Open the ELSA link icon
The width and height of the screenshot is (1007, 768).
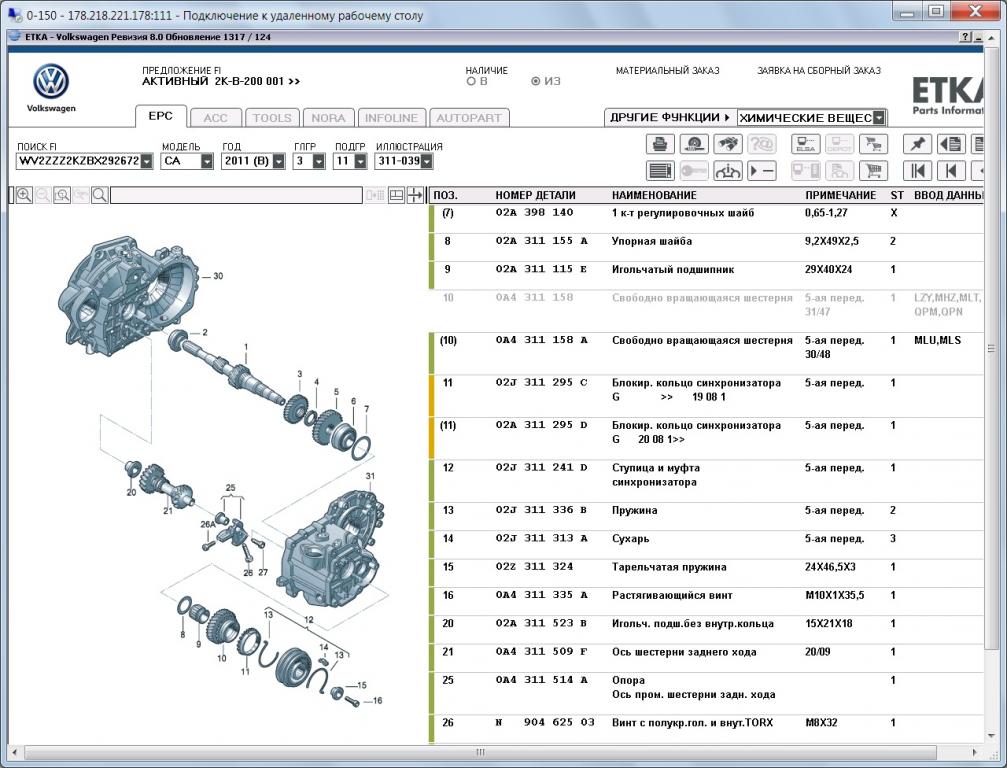click(x=805, y=144)
